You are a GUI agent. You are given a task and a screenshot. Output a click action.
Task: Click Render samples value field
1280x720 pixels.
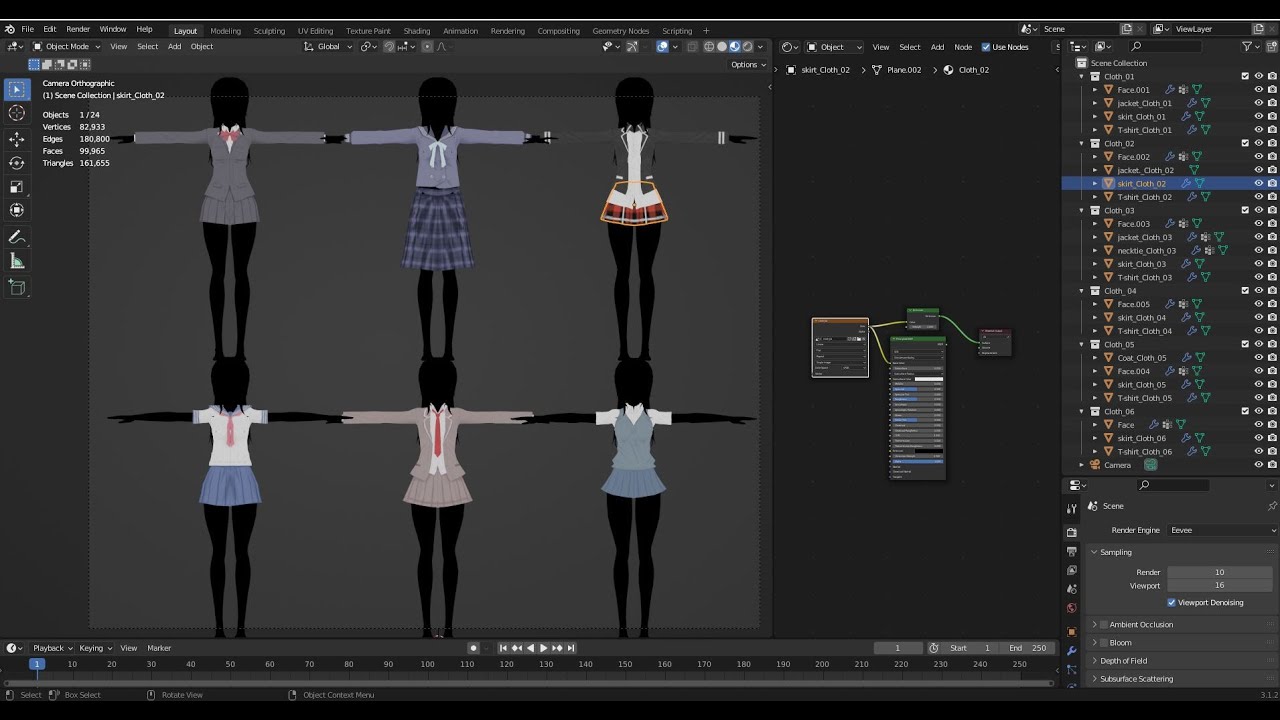(x=1219, y=572)
